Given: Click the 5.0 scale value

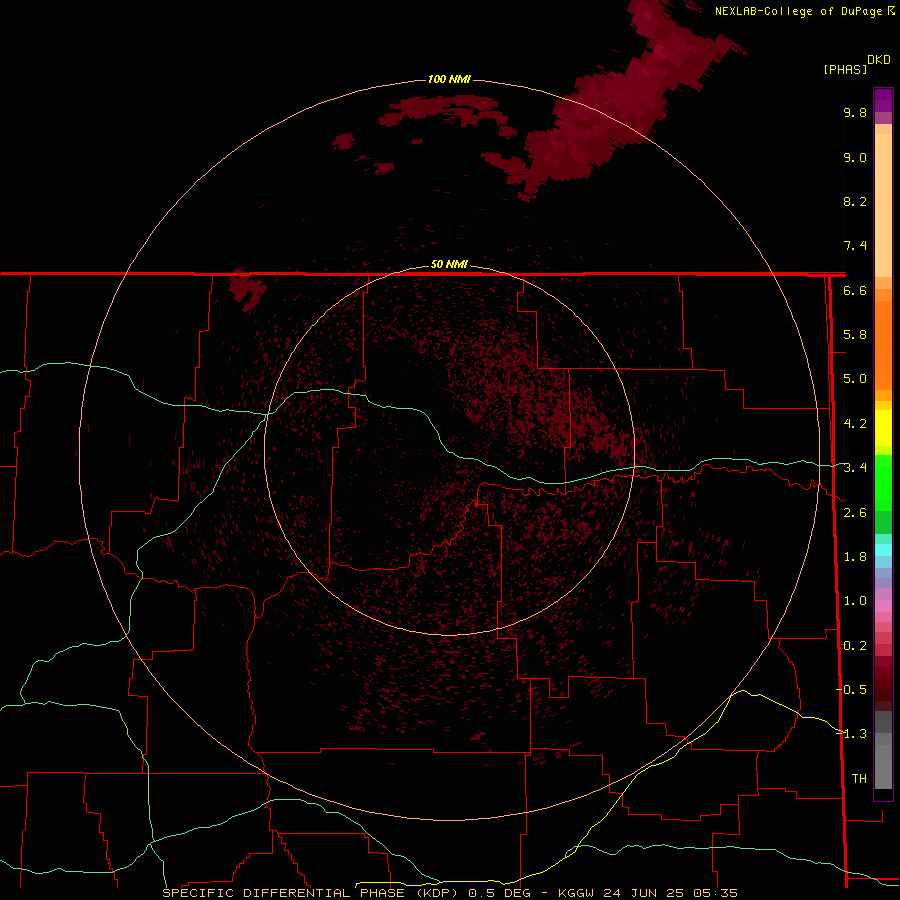Looking at the screenshot, I should 855,379.
